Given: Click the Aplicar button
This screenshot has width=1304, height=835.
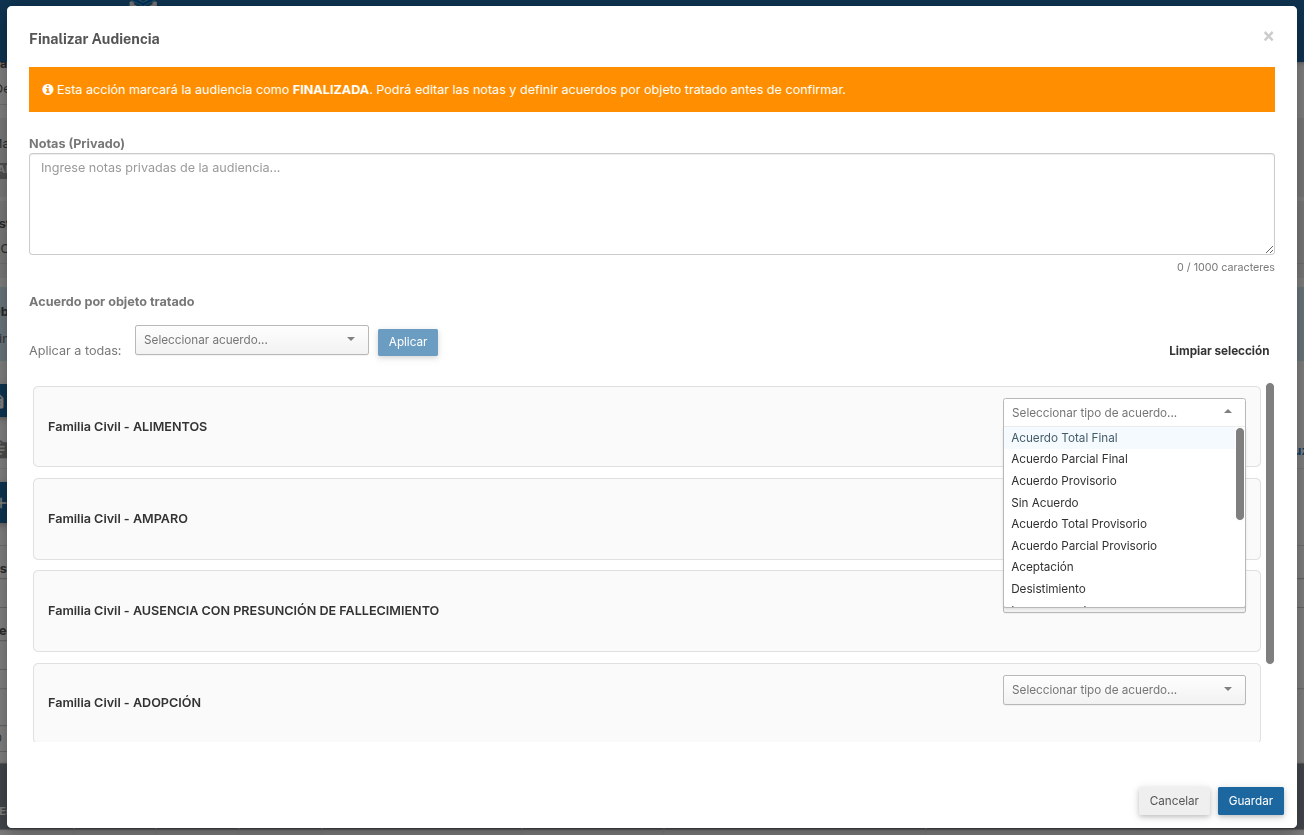Looking at the screenshot, I should 408,342.
